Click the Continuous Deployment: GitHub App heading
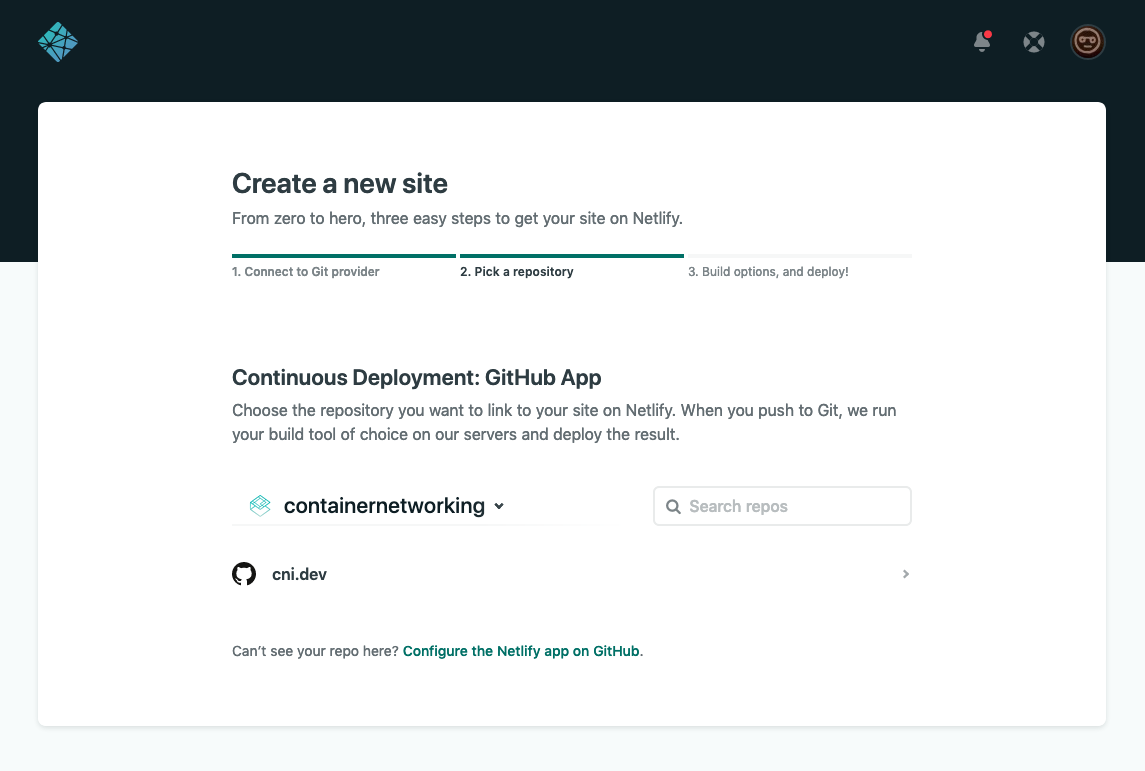Image resolution: width=1145 pixels, height=771 pixels. point(416,377)
